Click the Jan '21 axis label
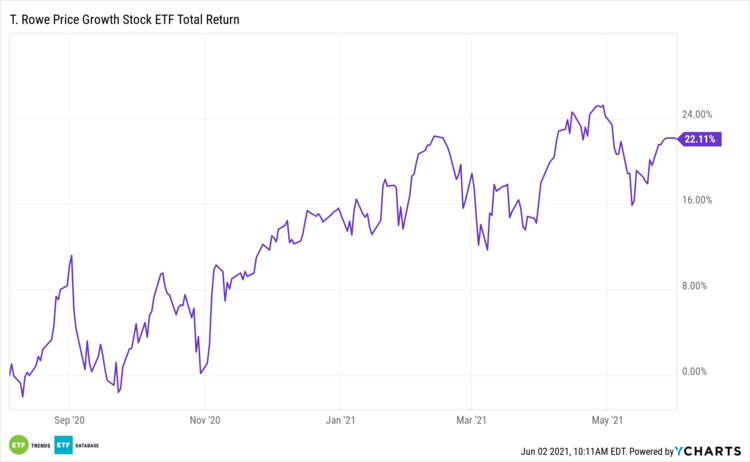The height and width of the screenshot is (462, 750). coord(340,421)
